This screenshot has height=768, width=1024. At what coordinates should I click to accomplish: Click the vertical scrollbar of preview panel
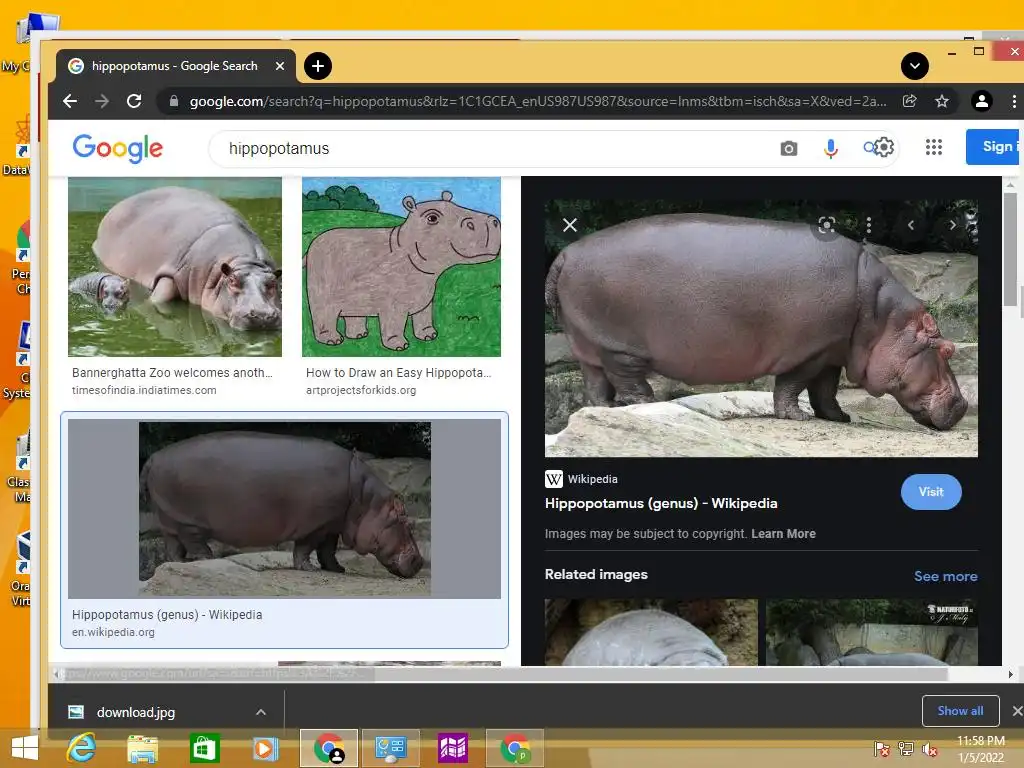1010,248
